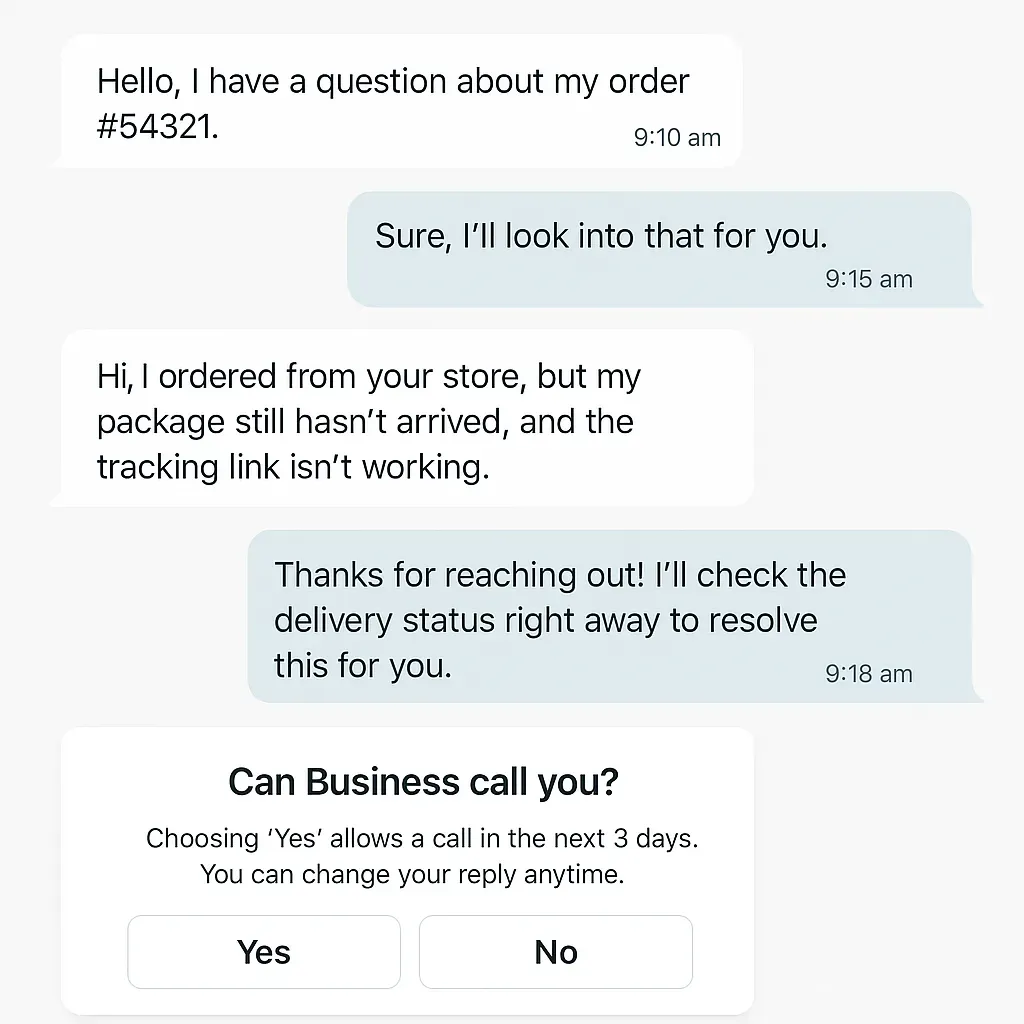This screenshot has height=1024, width=1024.
Task: Click the No button to decline calls
Action: pyautogui.click(x=555, y=951)
